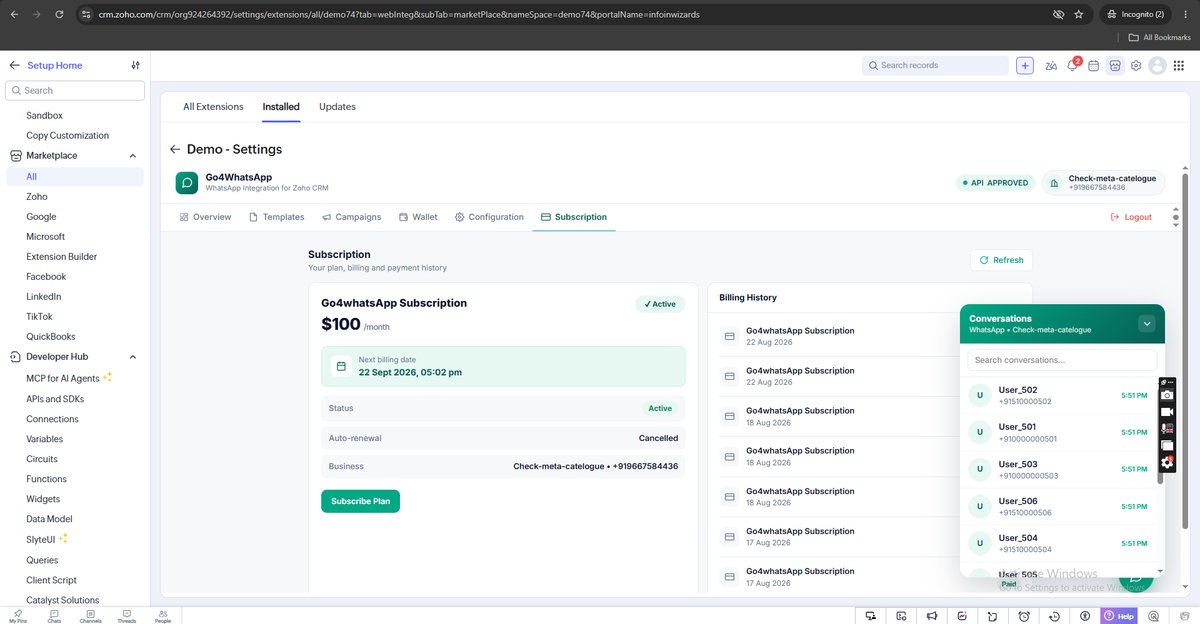Open the user profile avatar
This screenshot has height=624, width=1200.
coord(1157,66)
